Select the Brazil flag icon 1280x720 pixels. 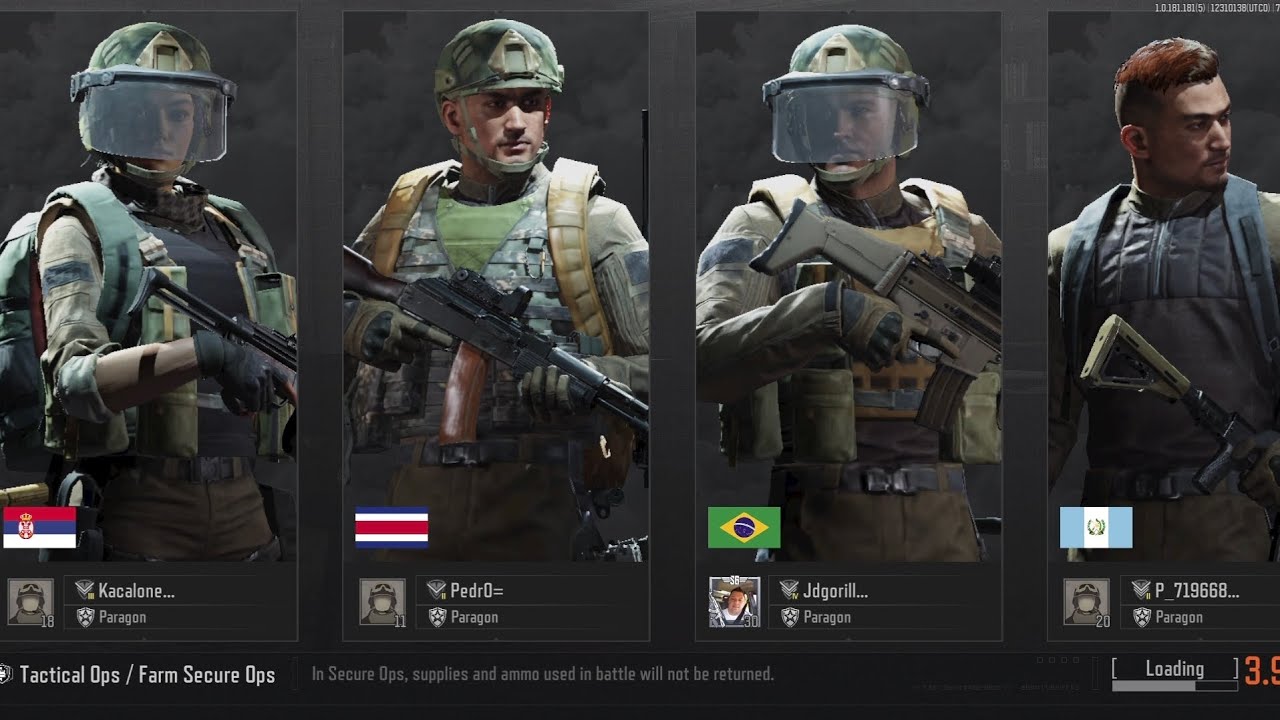(x=744, y=527)
